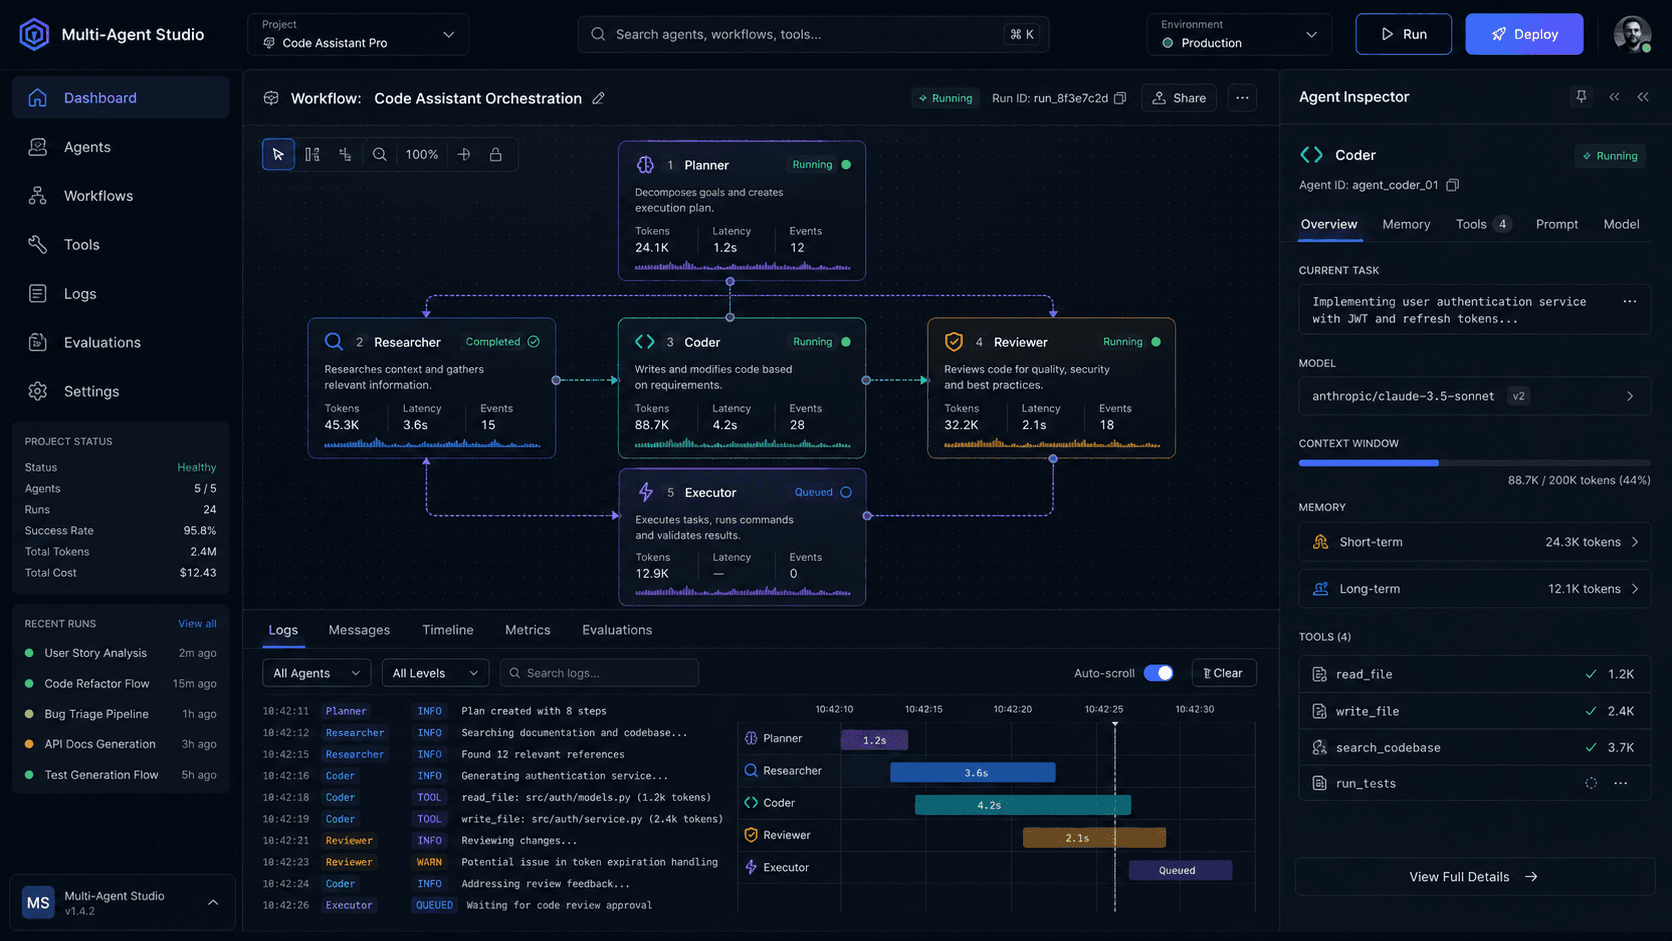Click the context window usage bar
Image resolution: width=1672 pixels, height=941 pixels.
[1474, 463]
